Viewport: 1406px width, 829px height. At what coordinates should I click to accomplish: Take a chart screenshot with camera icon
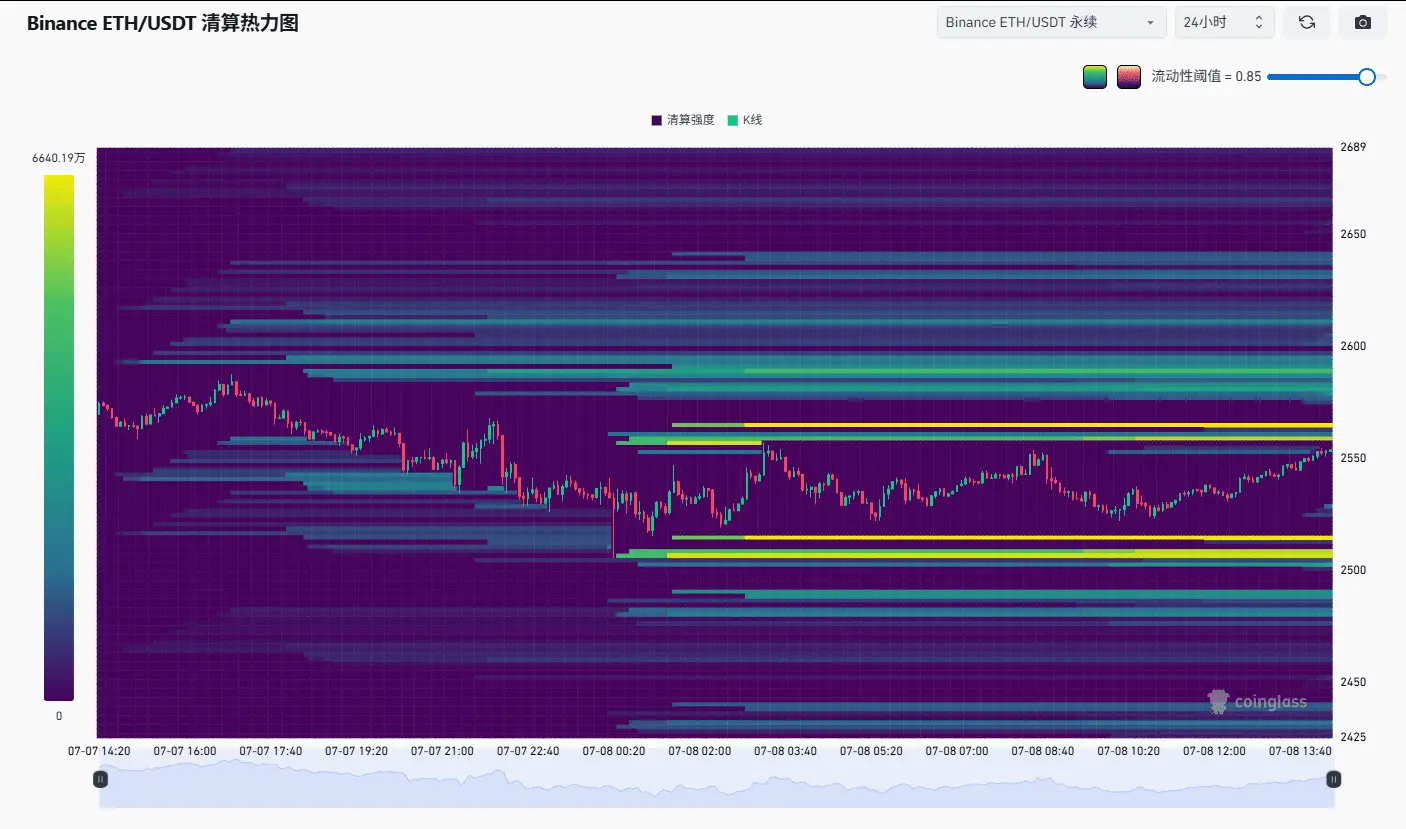(x=1363, y=22)
